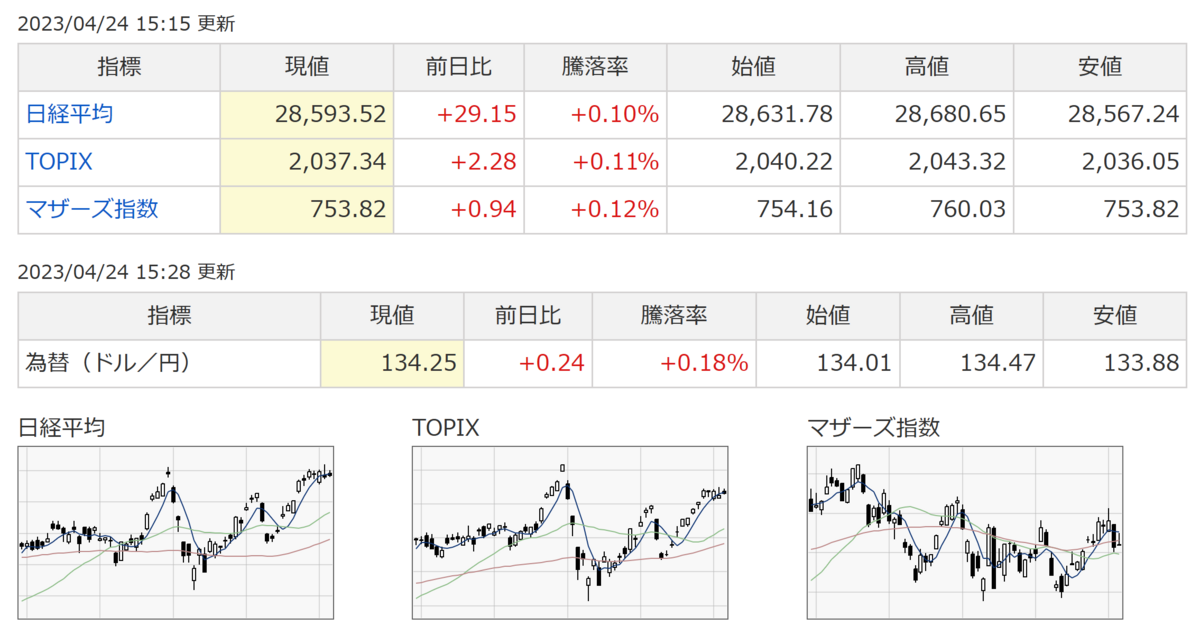
Task: Click the 安値 header in the index table
Action: click(1100, 67)
